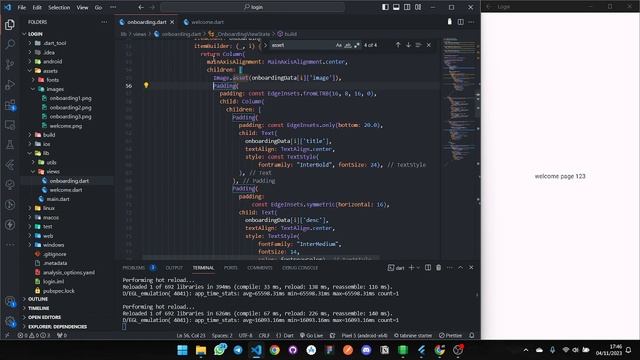Go to next find match arrow
Screen dimensions: 640x360
click(408, 45)
